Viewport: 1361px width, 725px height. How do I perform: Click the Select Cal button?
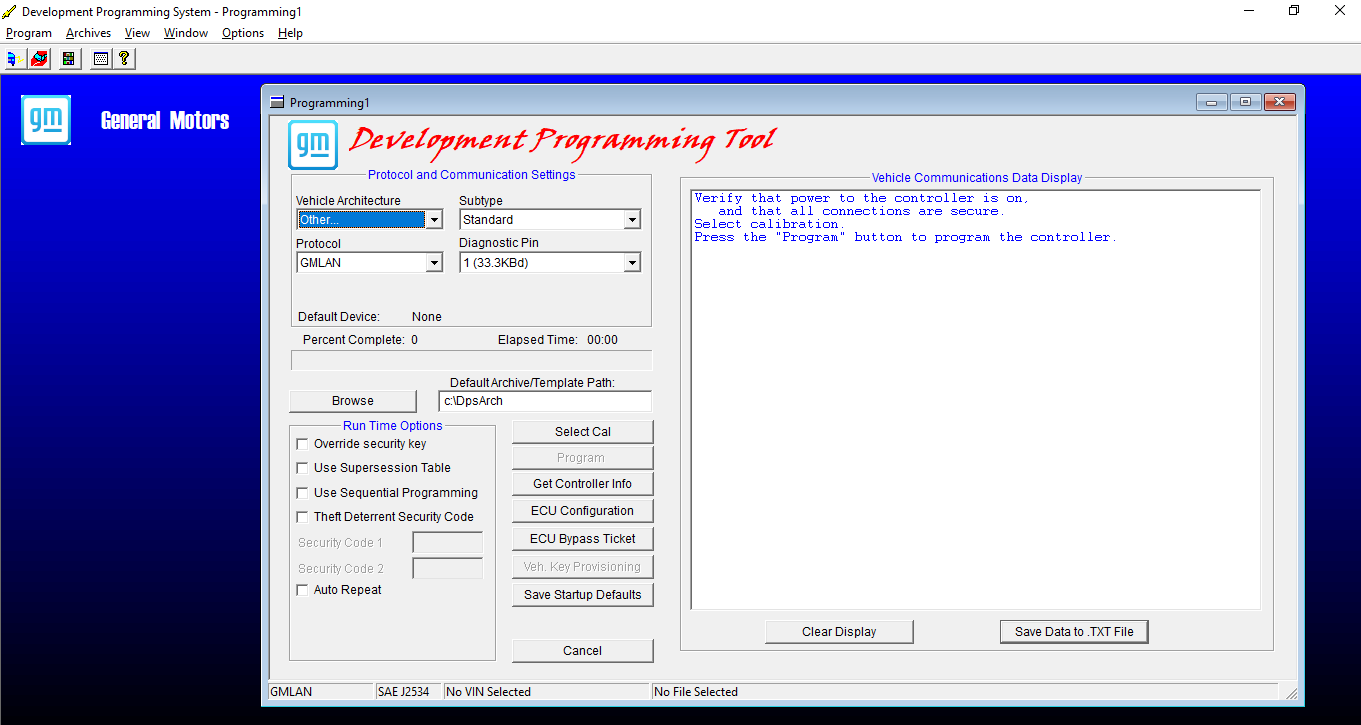(582, 432)
